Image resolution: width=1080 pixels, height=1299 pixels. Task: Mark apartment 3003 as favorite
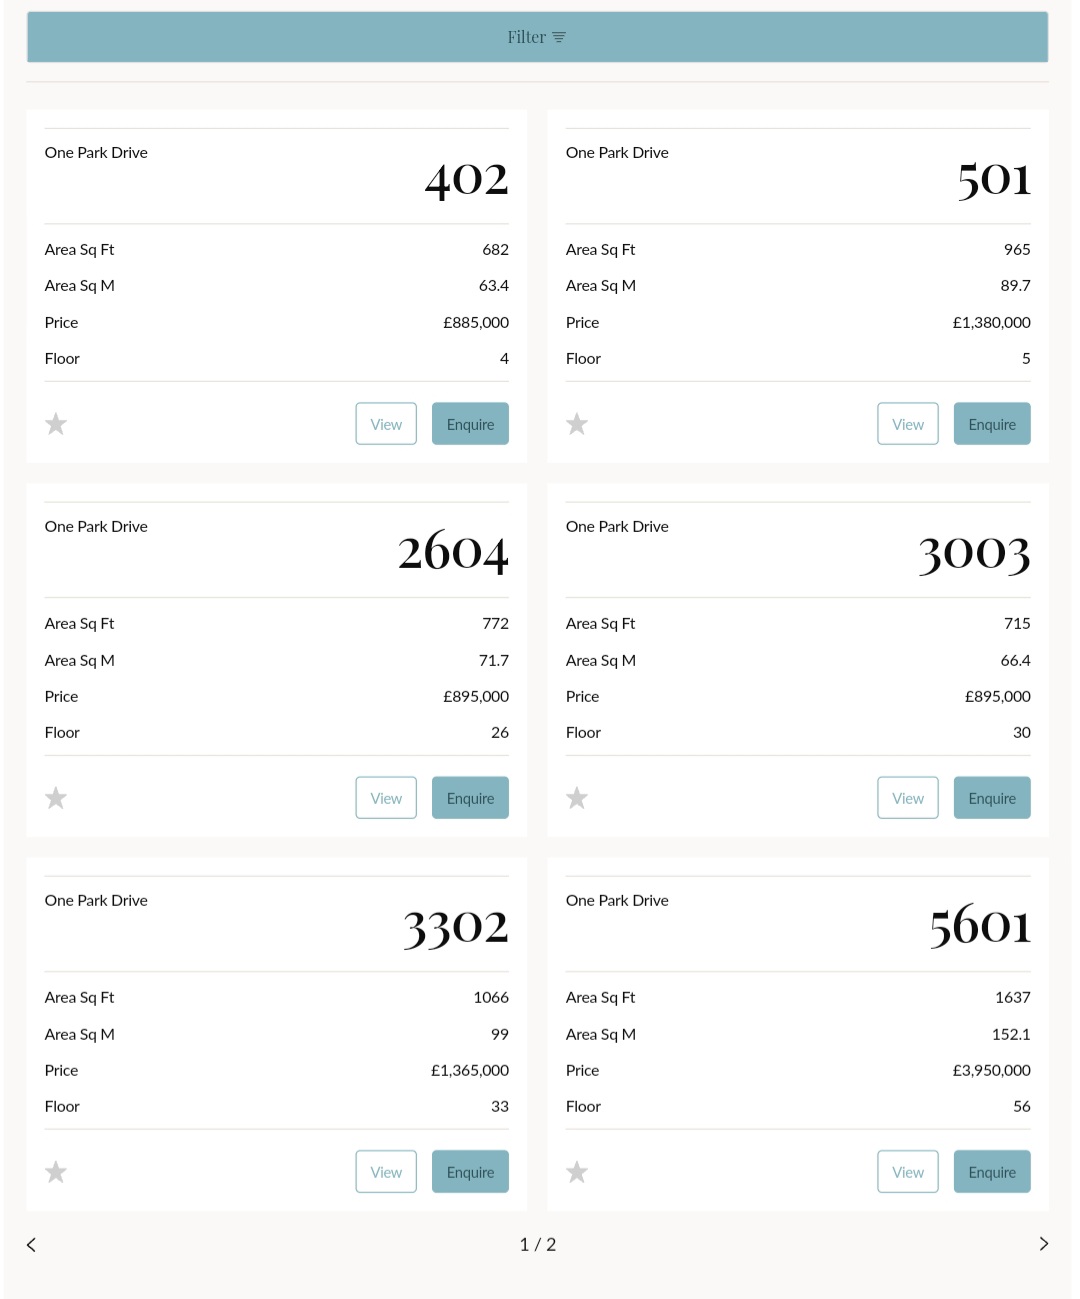coord(577,798)
